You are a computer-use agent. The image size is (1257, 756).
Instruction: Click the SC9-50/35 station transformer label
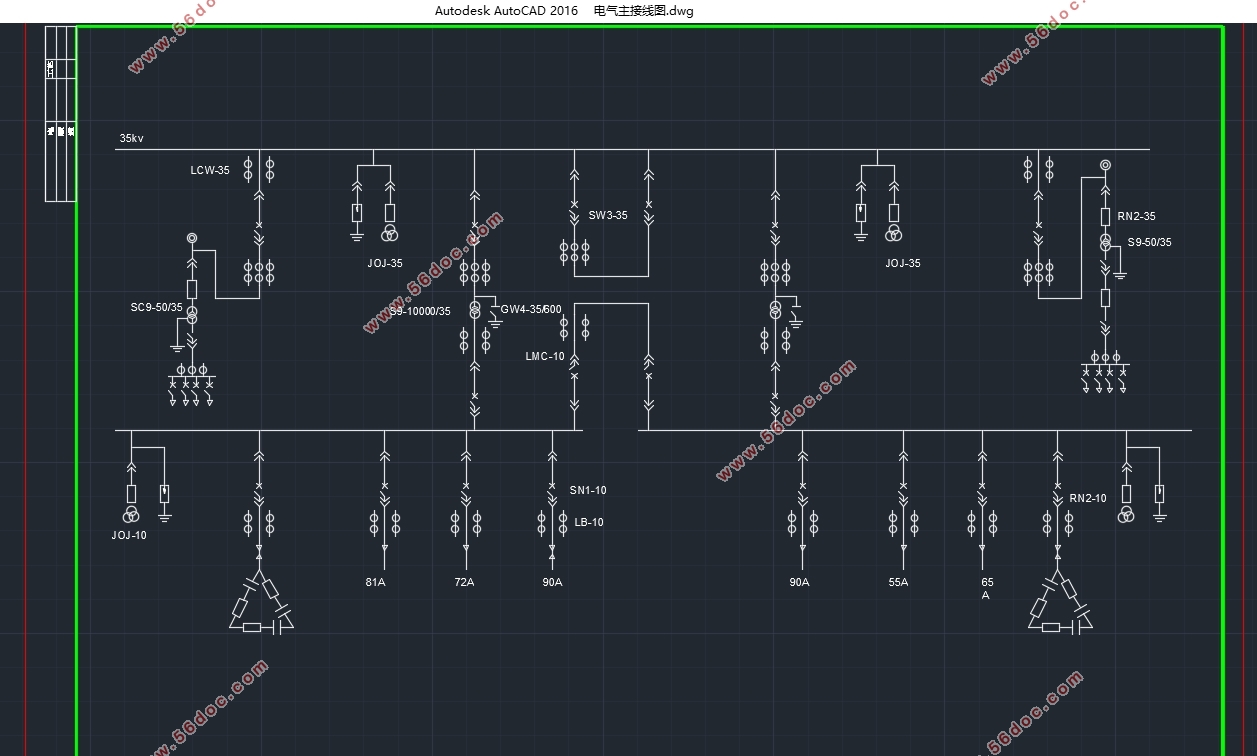[157, 307]
